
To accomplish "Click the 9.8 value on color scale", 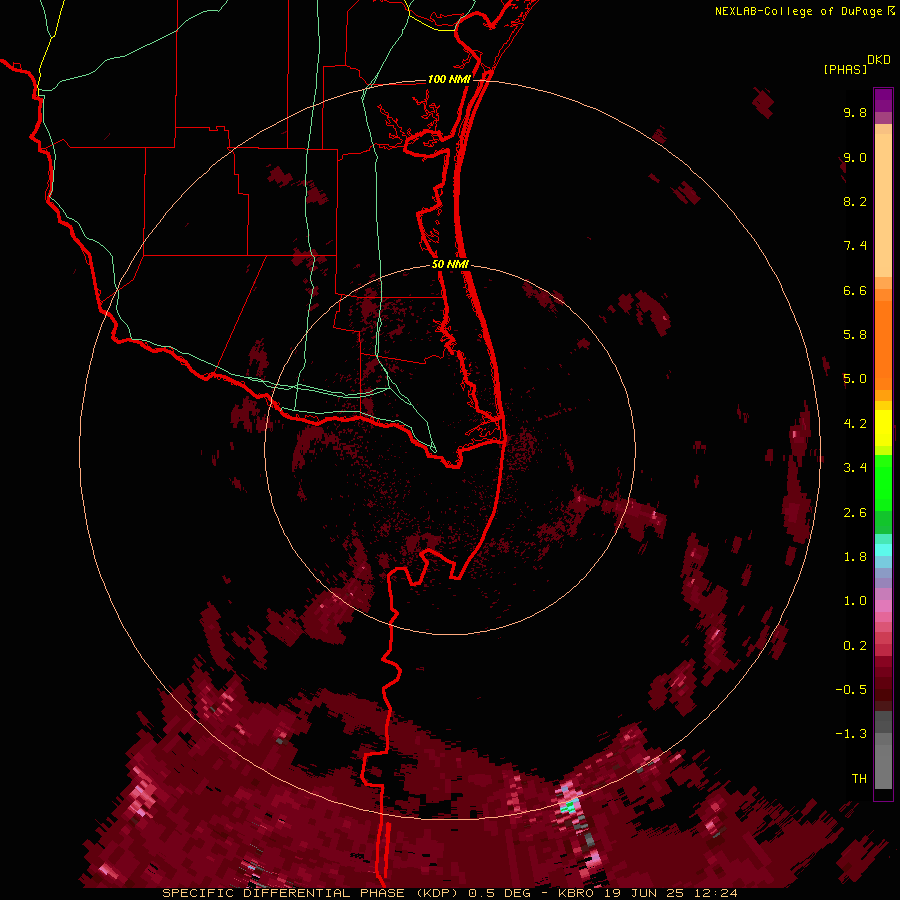I will [855, 112].
